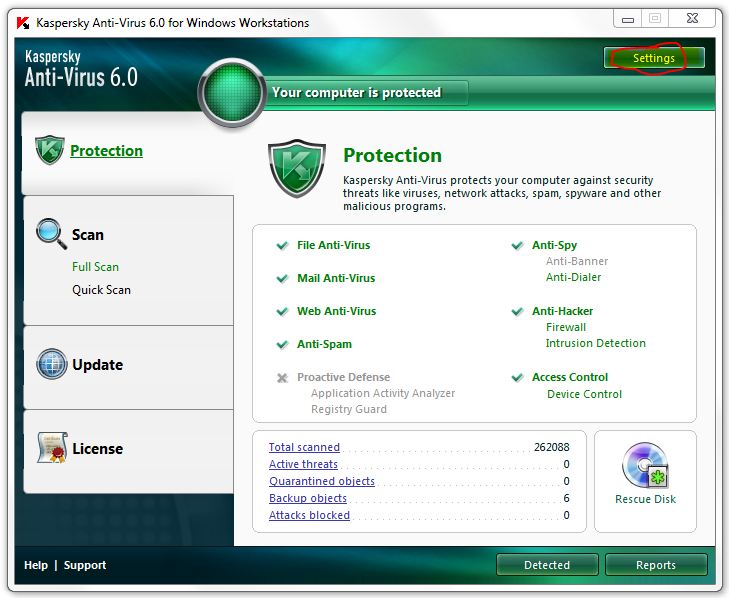Open Proactive Defense component
729x598 pixels.
(x=344, y=377)
